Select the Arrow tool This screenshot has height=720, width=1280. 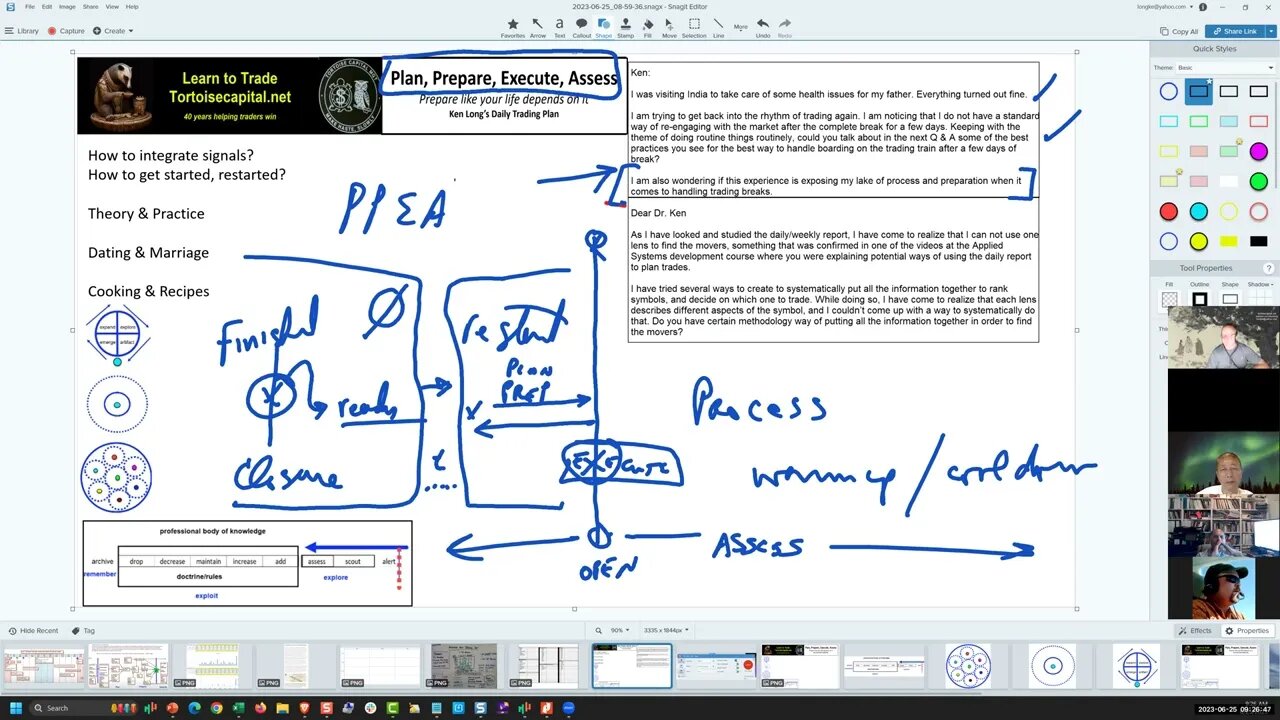coord(538,27)
